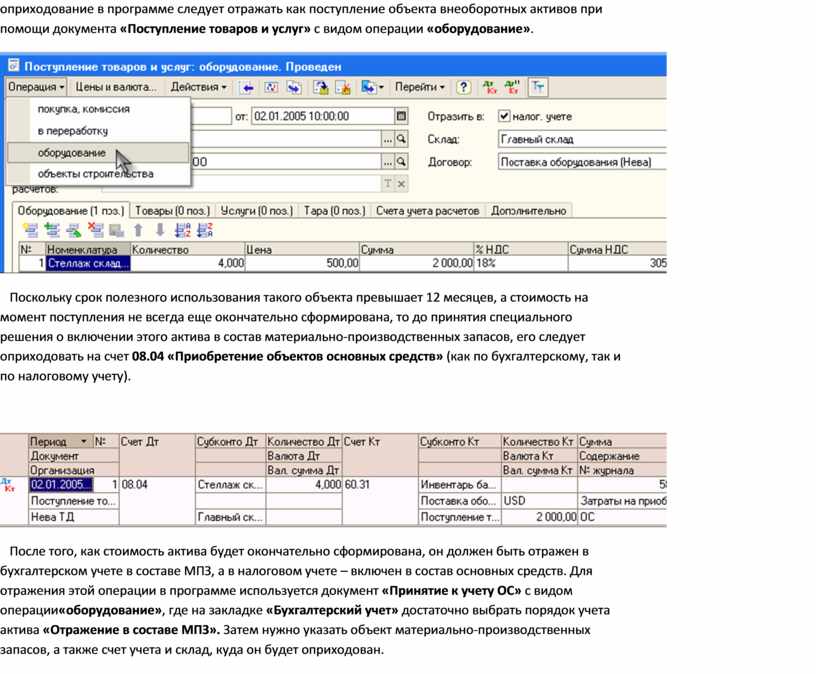Click the sort descending Z-A icon
The image size is (816, 674).
tap(205, 230)
